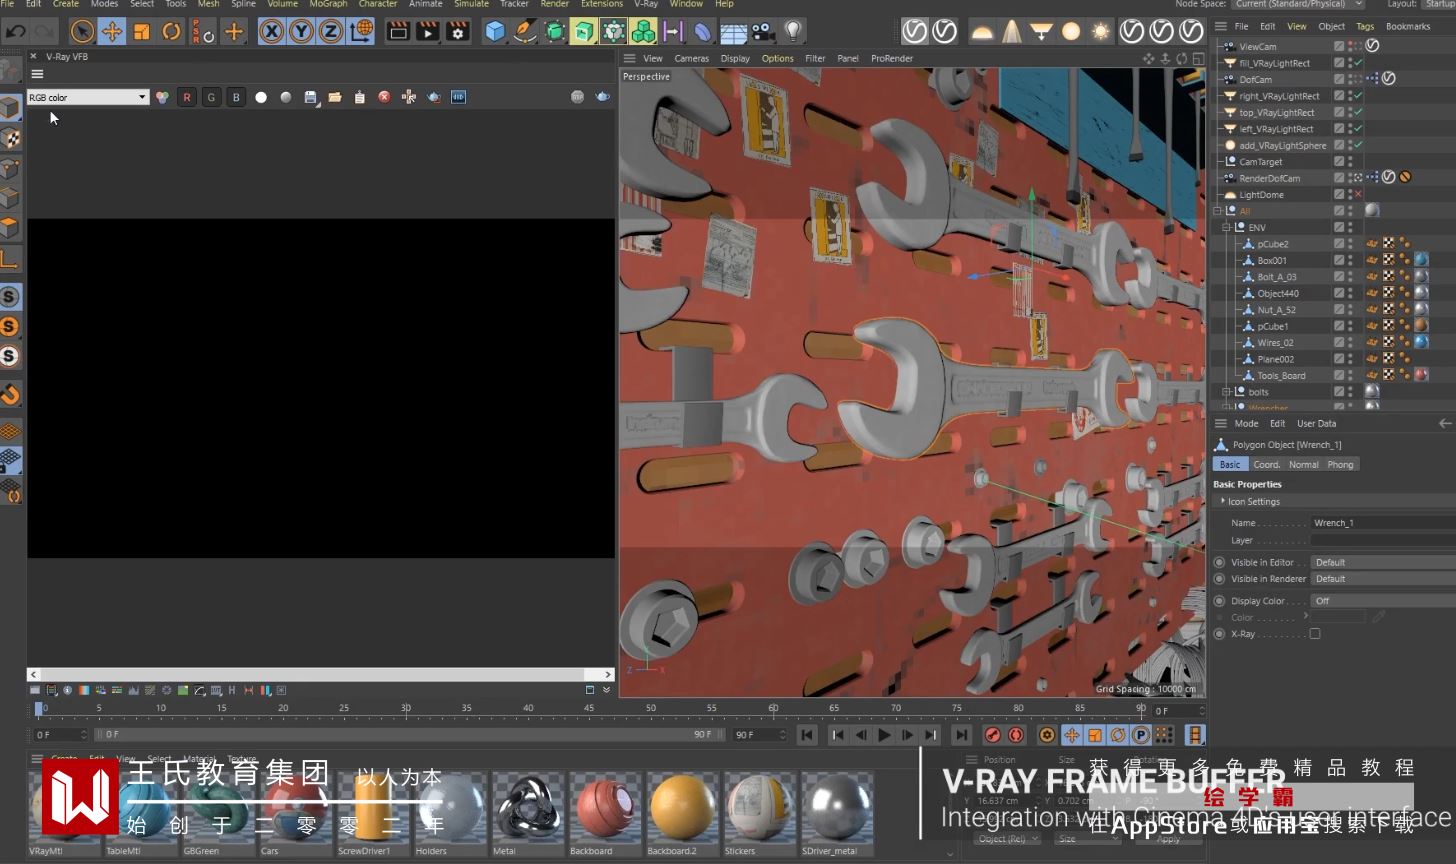Open the V-Ray VFB hamburger menu

pos(37,74)
